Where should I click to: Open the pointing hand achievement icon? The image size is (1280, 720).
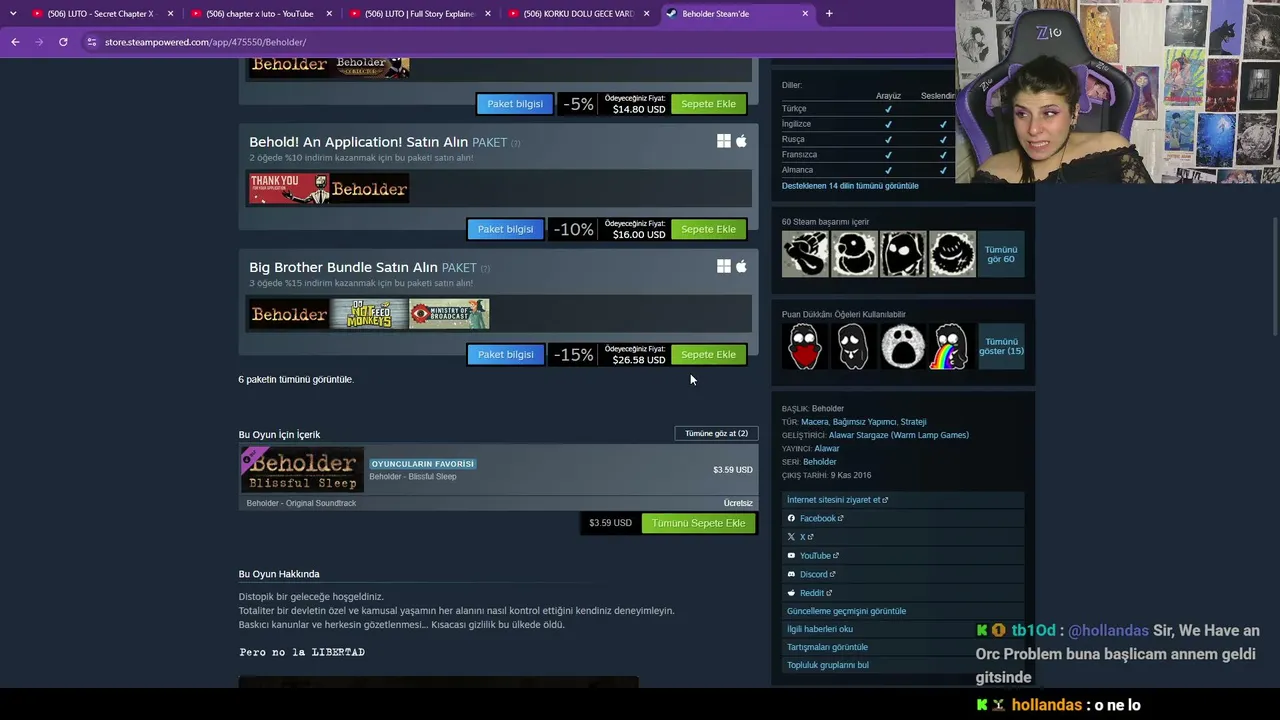pyautogui.click(x=805, y=254)
